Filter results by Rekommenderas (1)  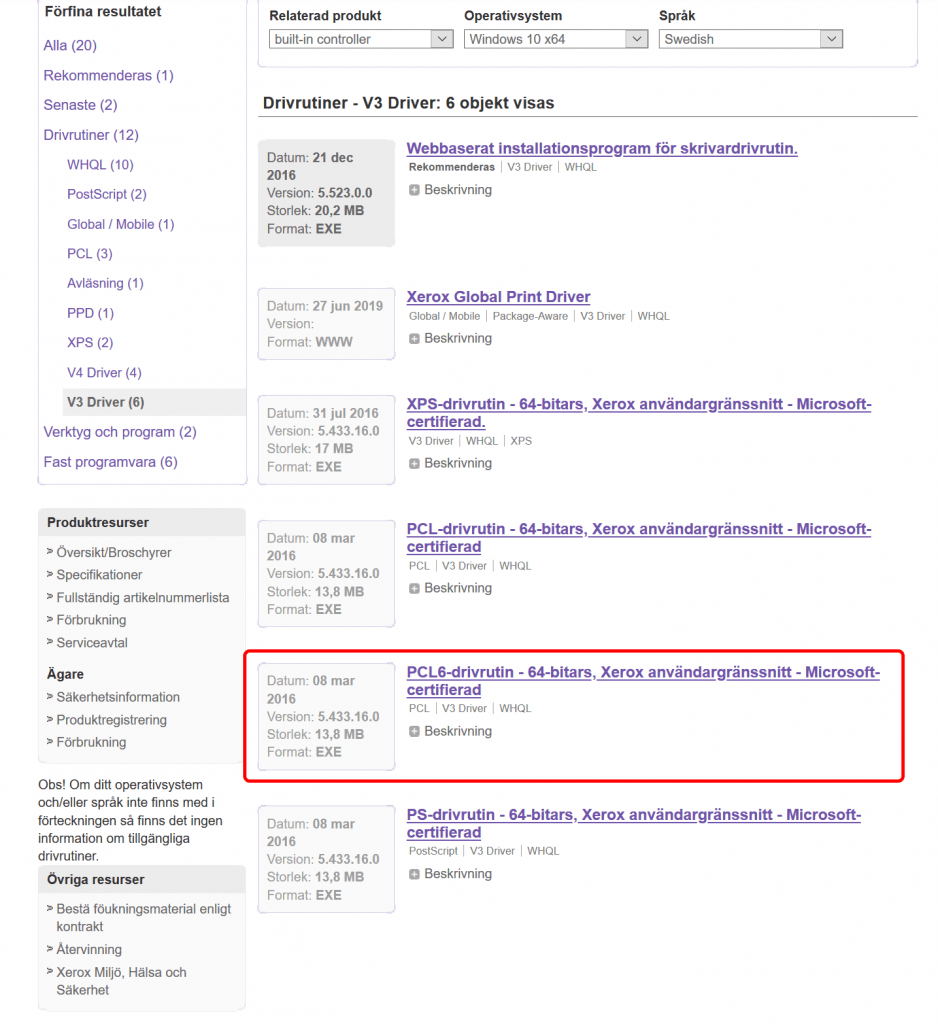[x=108, y=75]
